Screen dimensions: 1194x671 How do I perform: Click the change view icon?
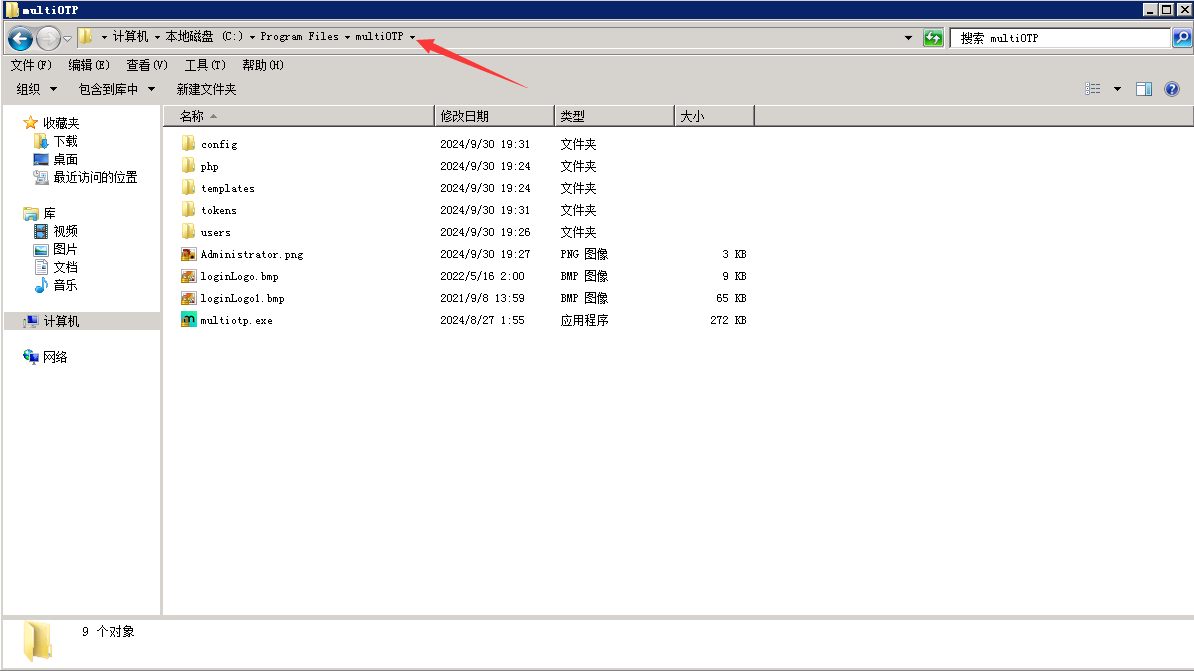click(1093, 89)
